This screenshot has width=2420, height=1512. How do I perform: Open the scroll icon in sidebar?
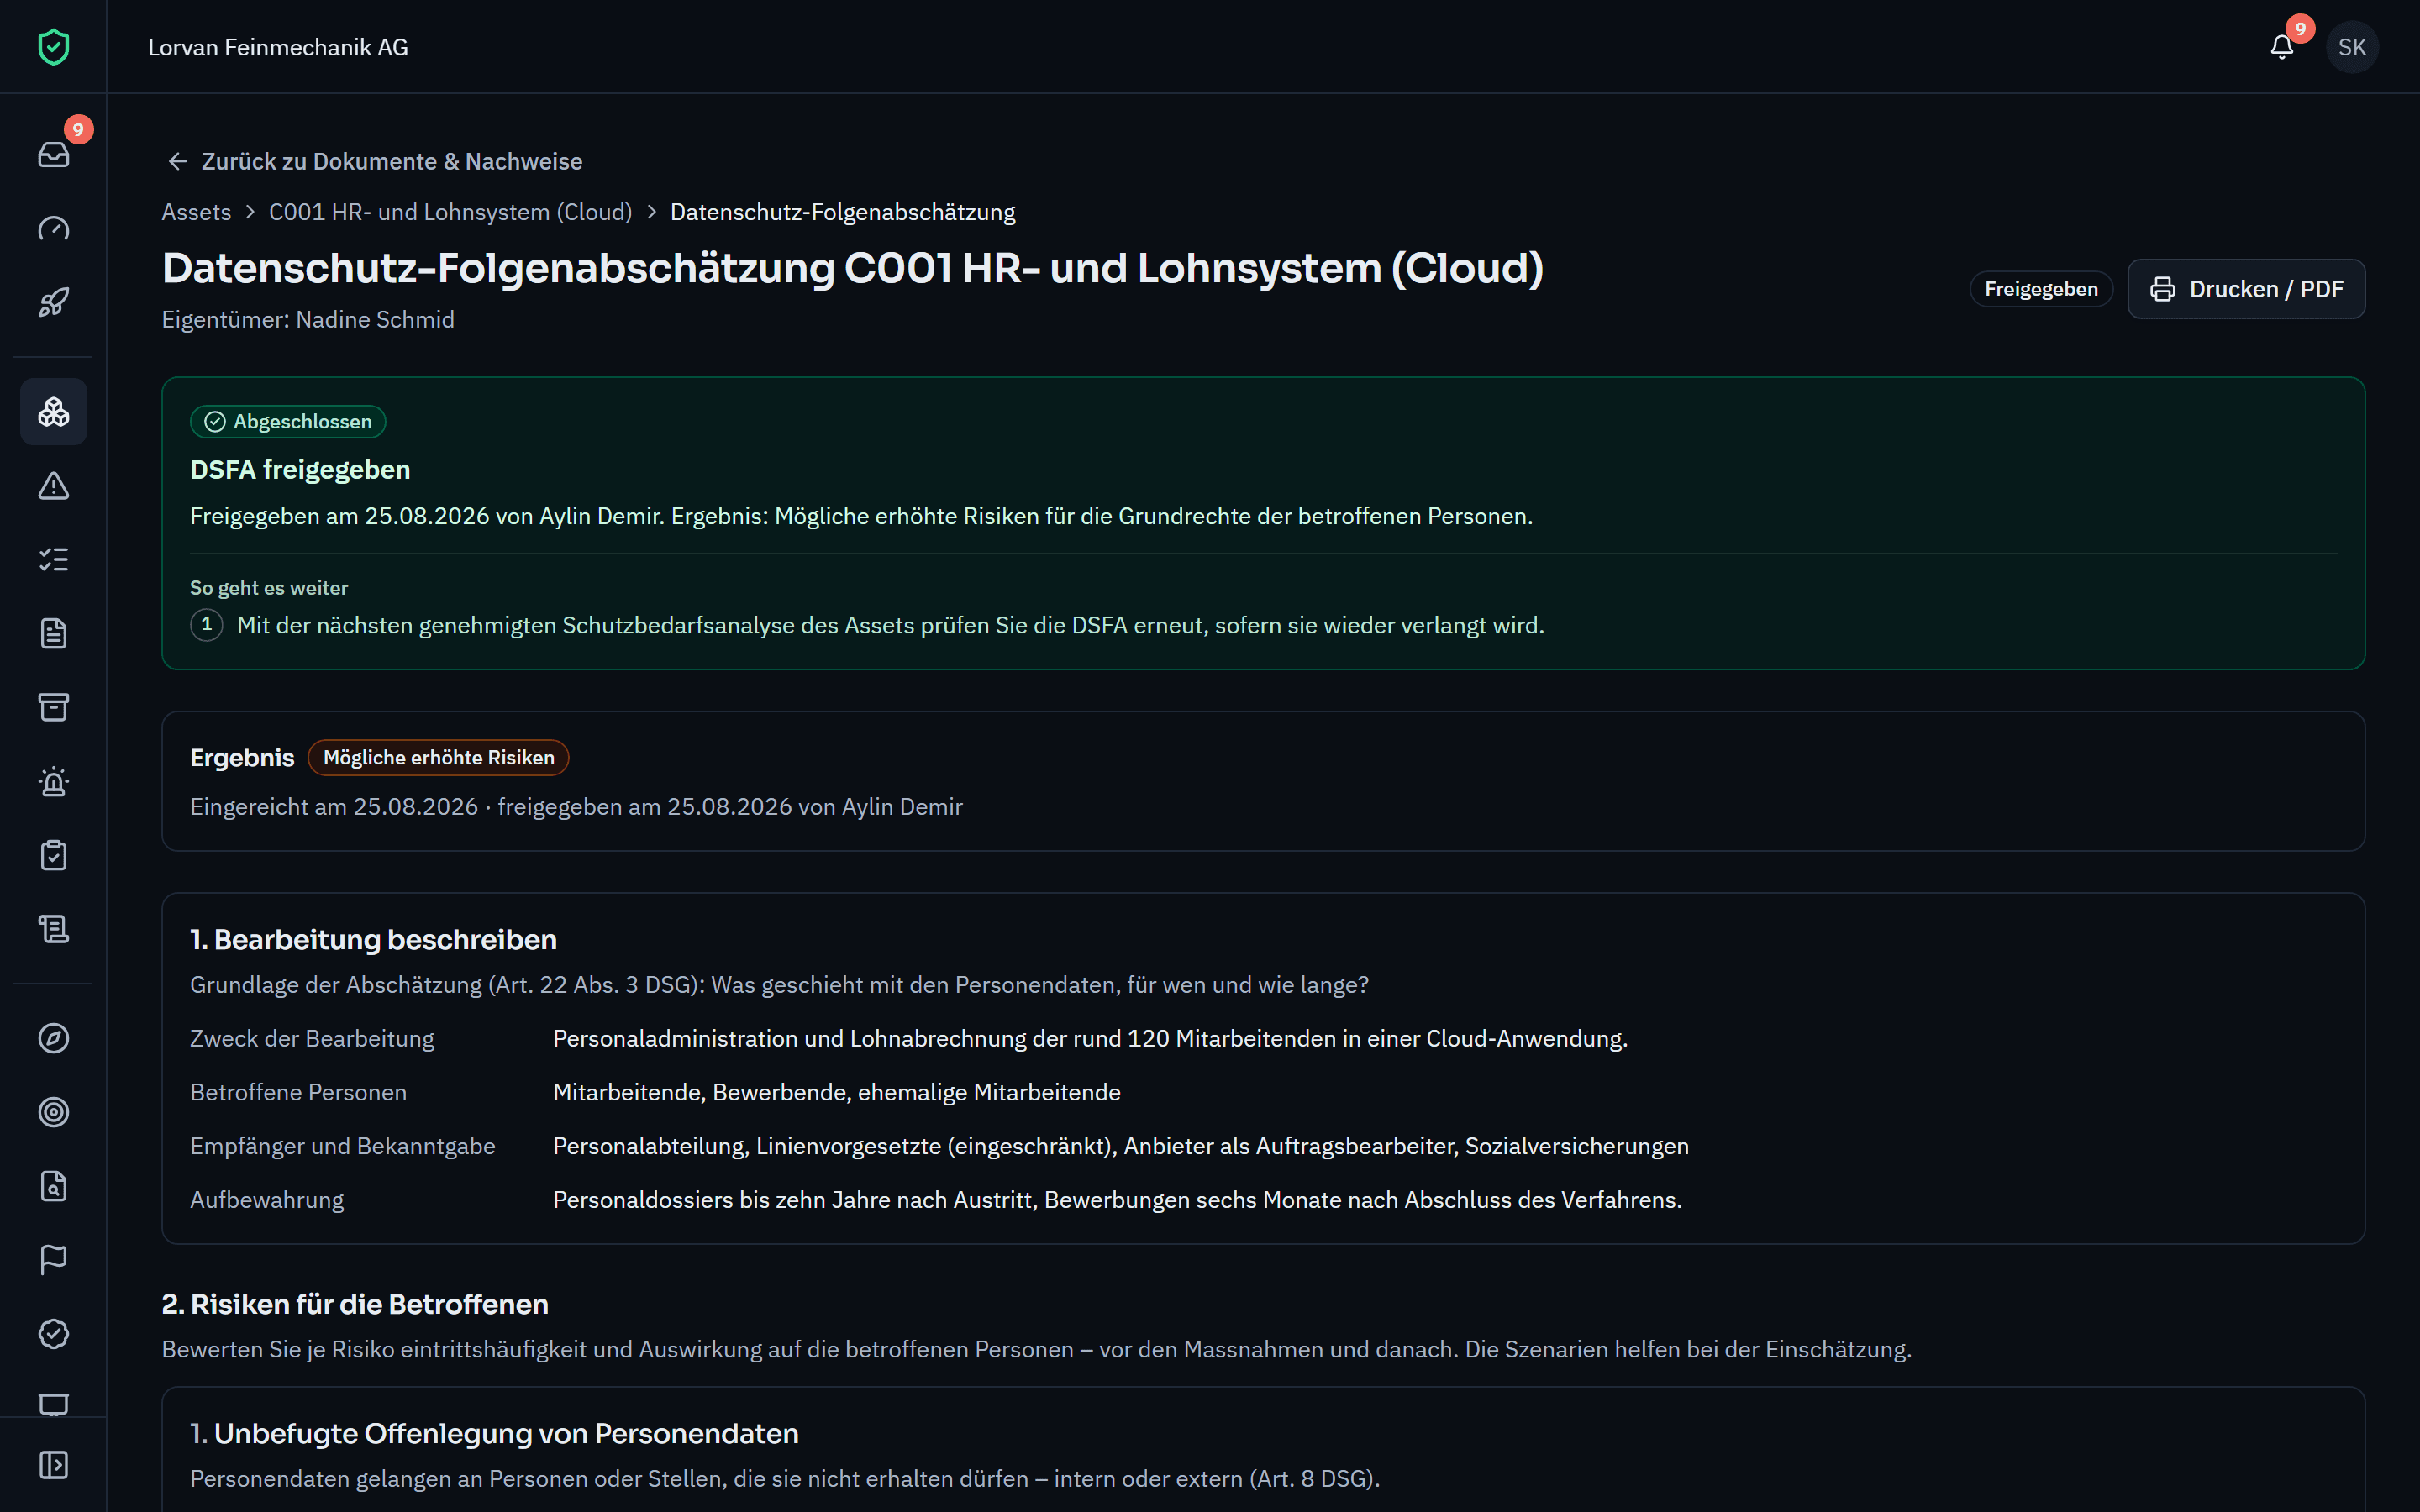(53, 930)
